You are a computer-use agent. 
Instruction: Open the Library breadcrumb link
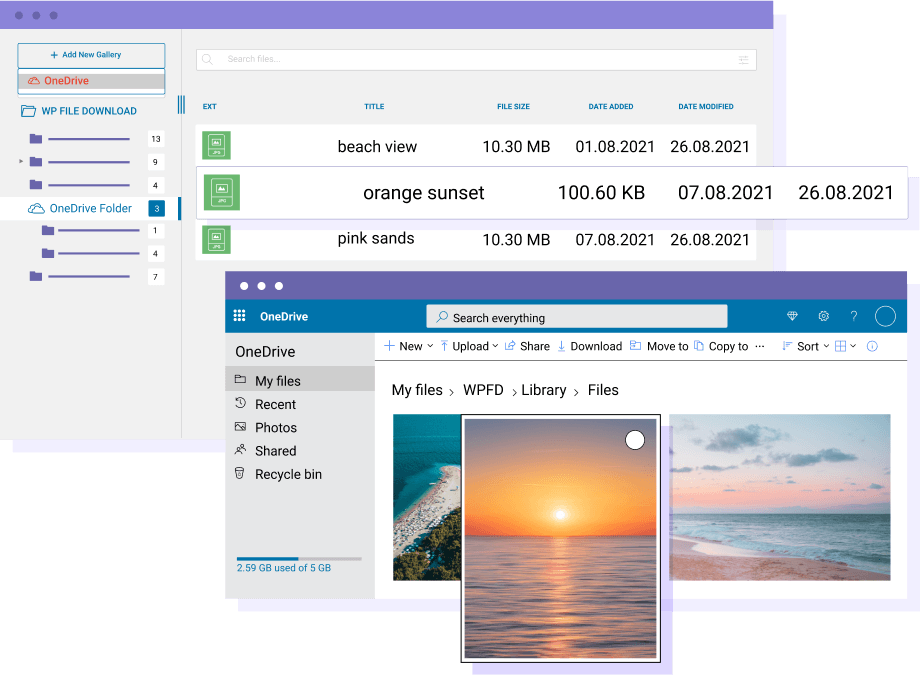[x=543, y=390]
